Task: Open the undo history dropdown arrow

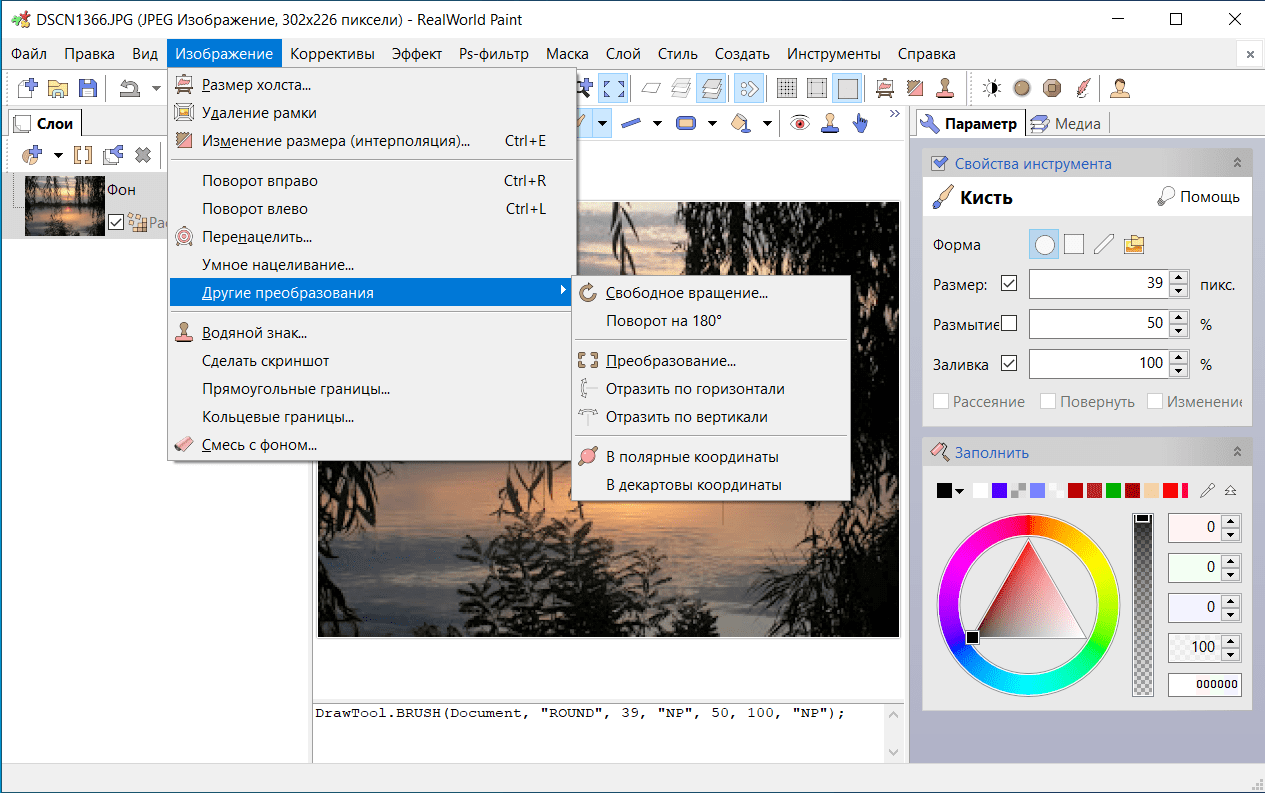Action: (156, 88)
